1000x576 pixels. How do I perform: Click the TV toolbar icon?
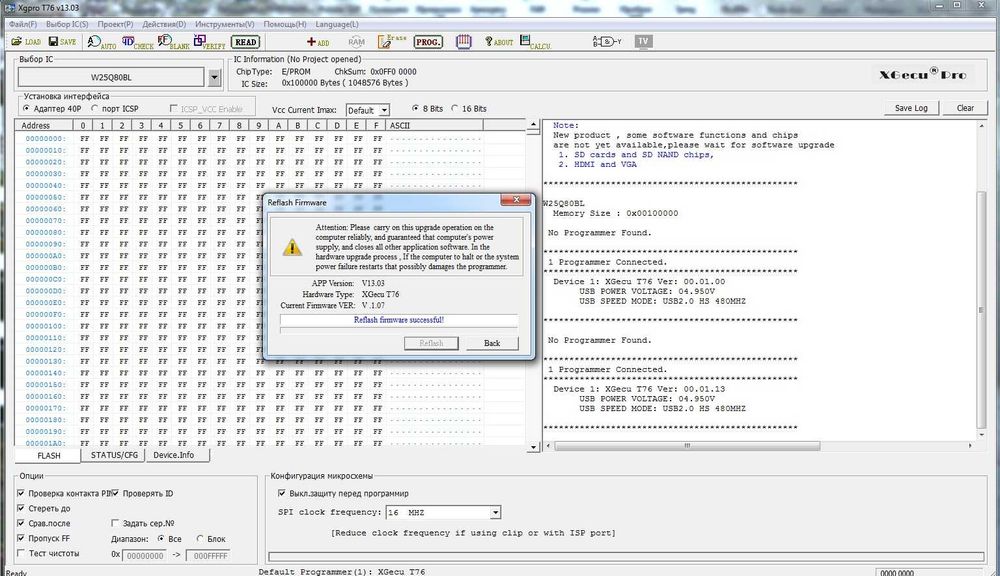pyautogui.click(x=643, y=41)
